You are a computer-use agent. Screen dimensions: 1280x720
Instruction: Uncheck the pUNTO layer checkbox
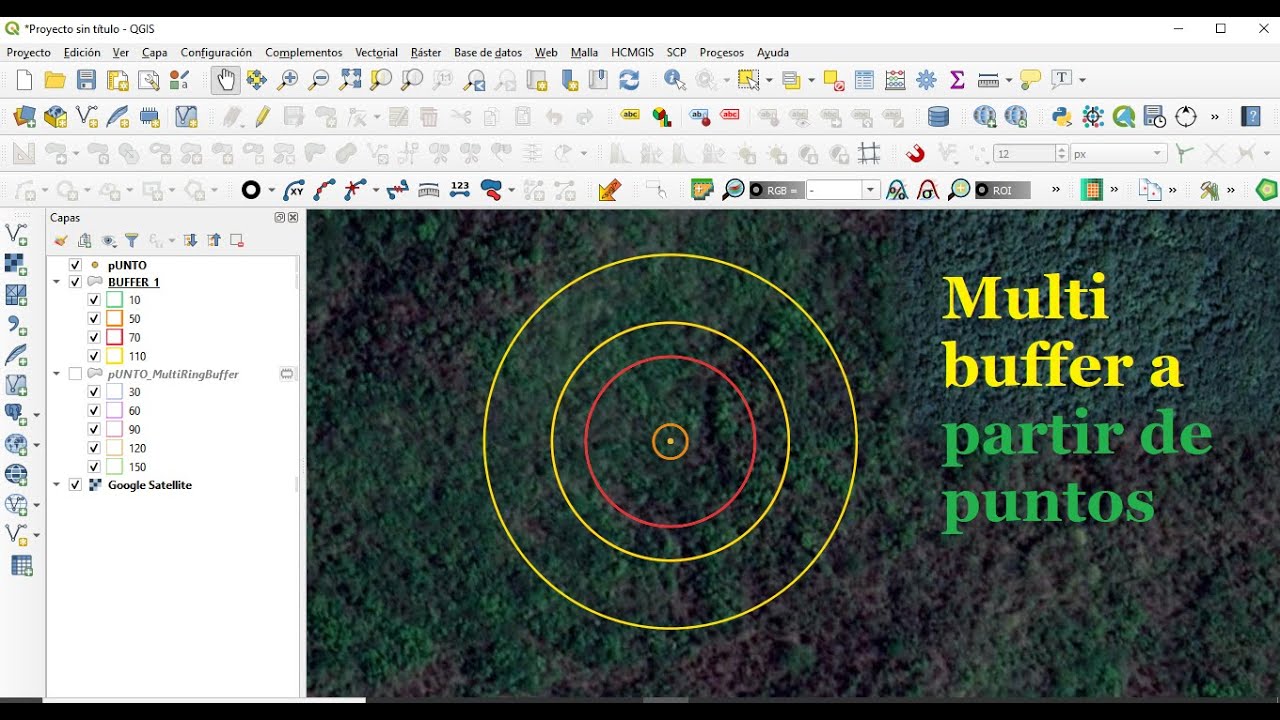[x=75, y=265]
